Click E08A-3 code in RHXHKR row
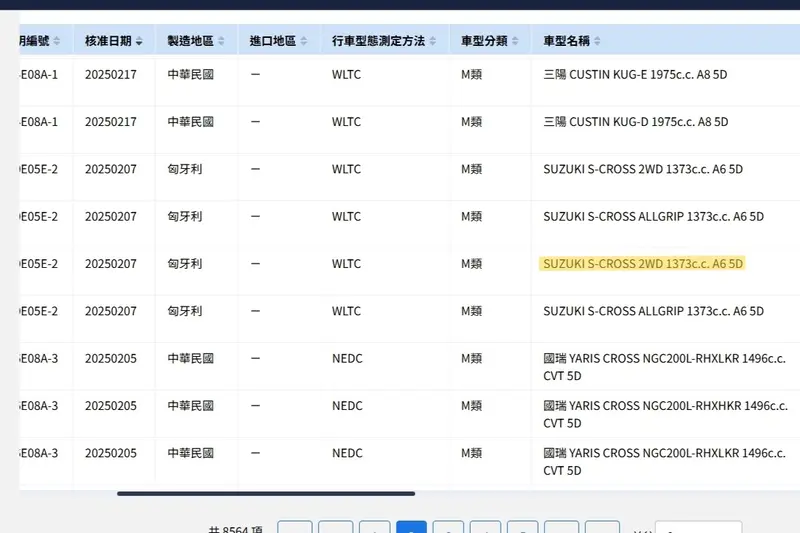This screenshot has width=800, height=533. tap(39, 406)
